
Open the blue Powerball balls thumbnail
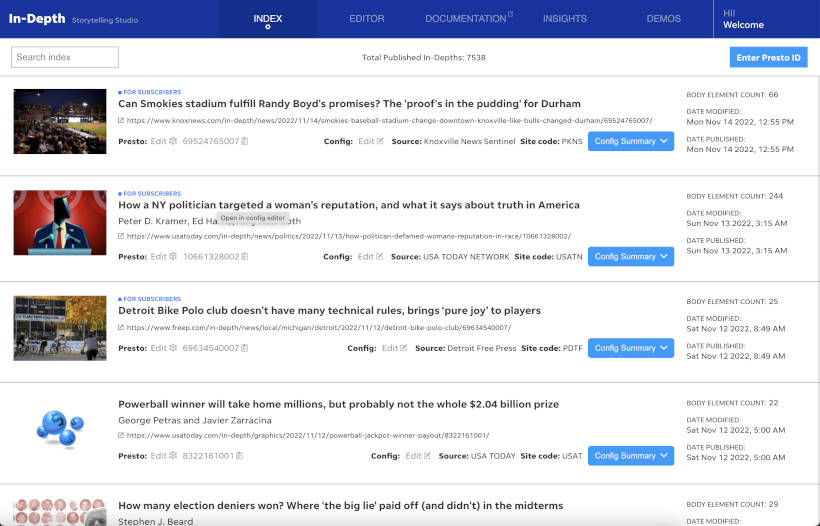pos(60,429)
